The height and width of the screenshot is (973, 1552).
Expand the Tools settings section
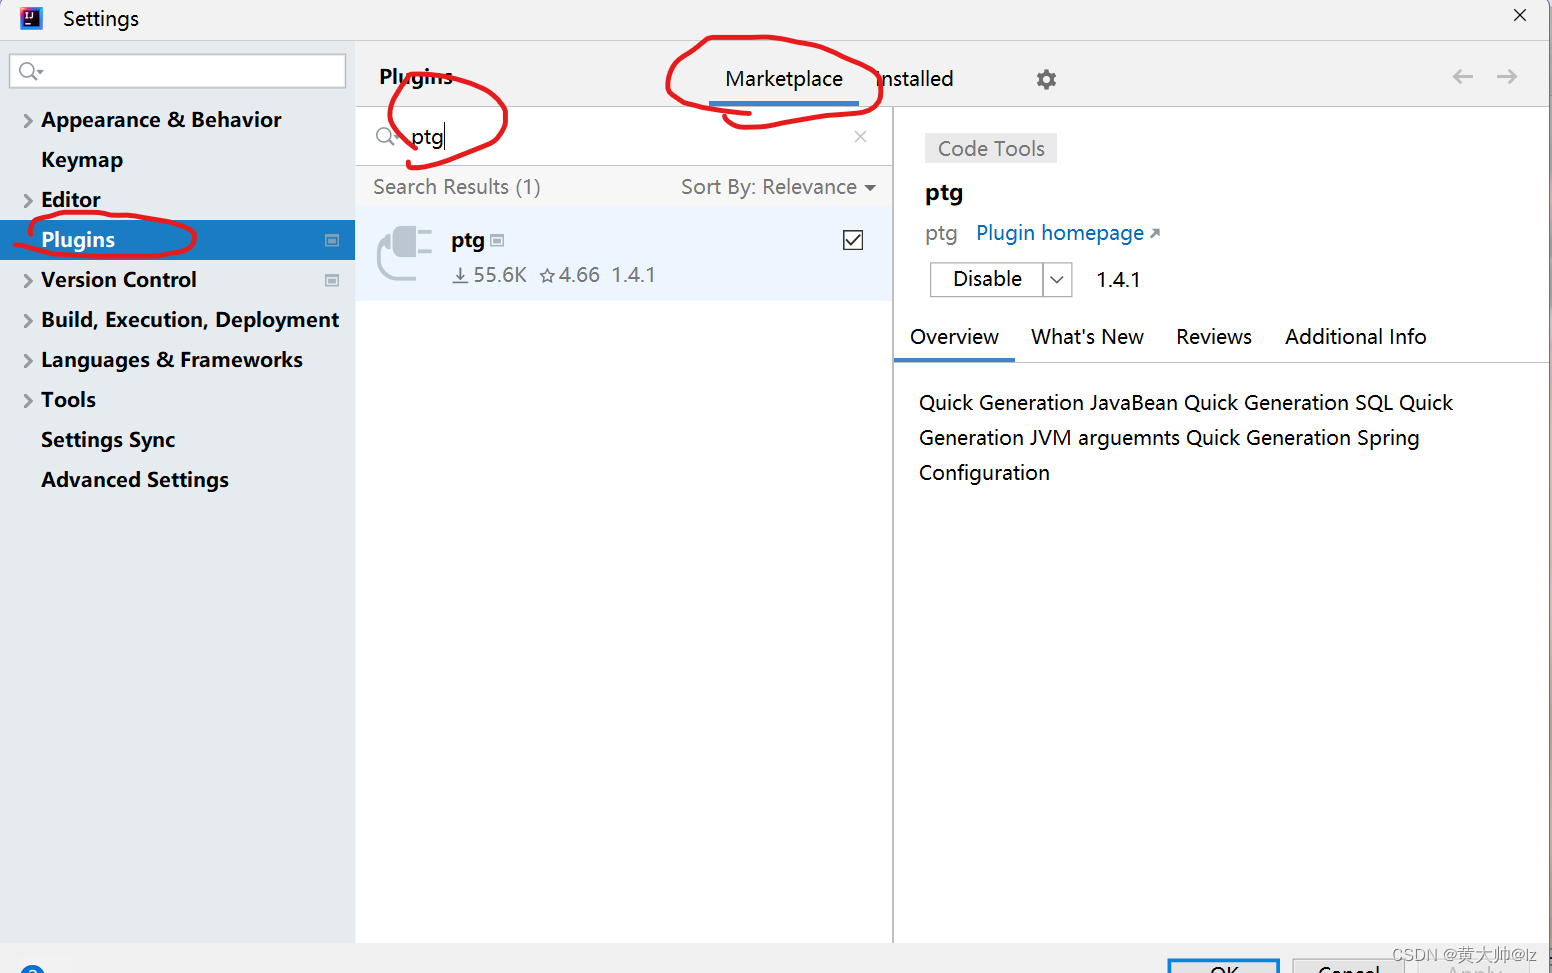(28, 401)
